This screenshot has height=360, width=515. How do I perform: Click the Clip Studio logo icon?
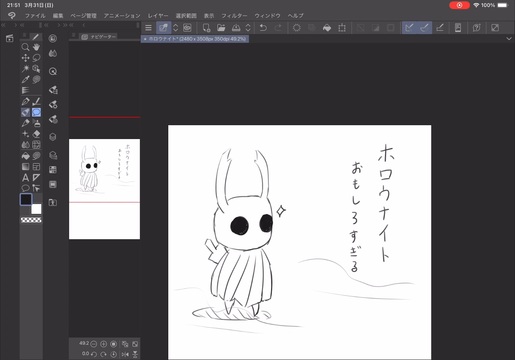12,15
